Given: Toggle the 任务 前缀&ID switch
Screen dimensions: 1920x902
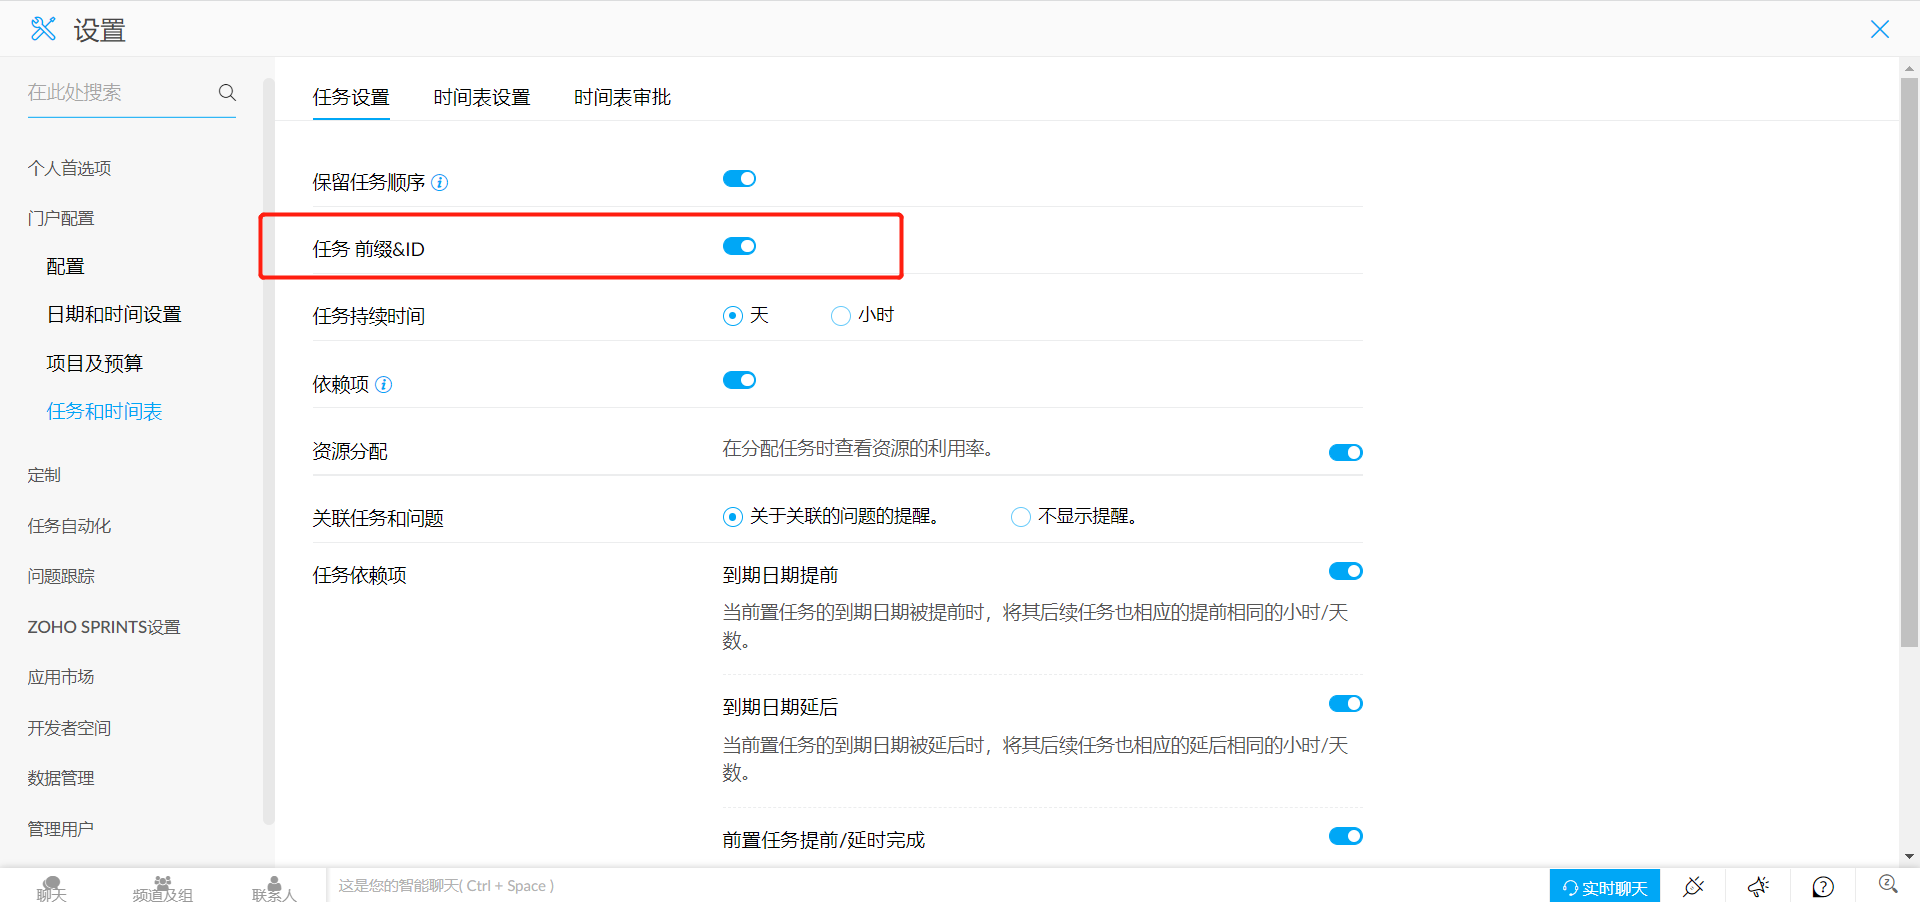Looking at the screenshot, I should 739,246.
